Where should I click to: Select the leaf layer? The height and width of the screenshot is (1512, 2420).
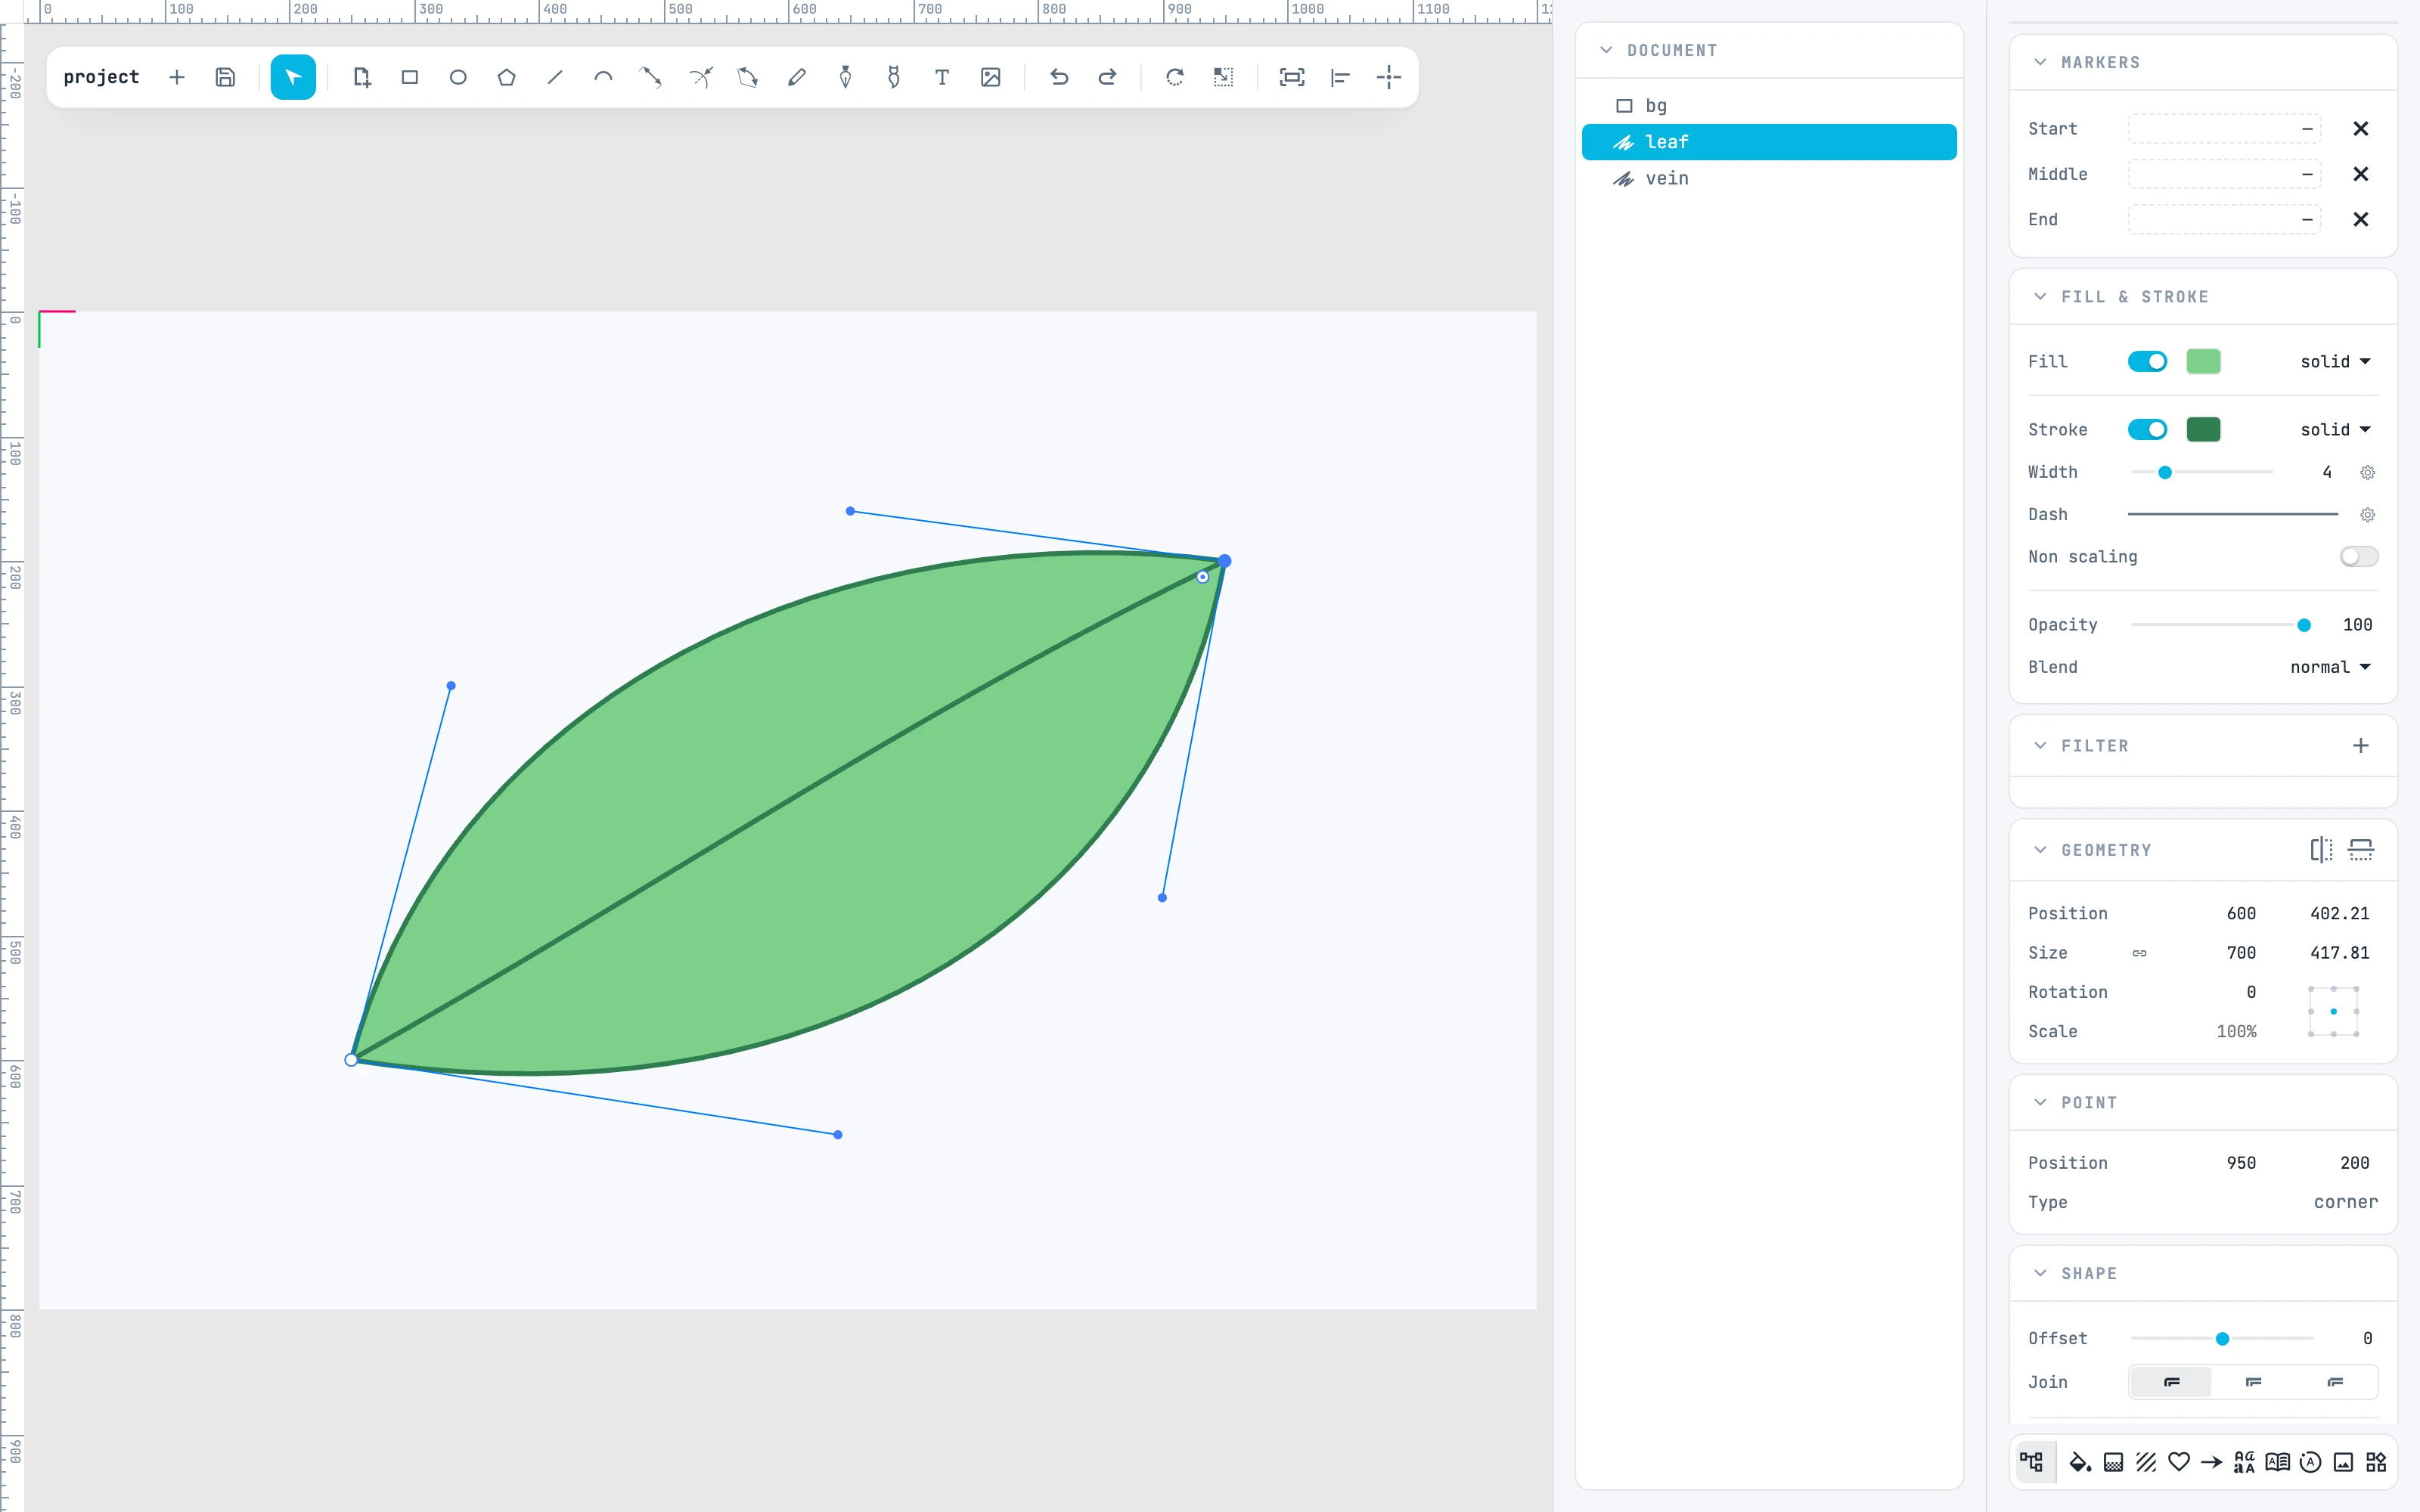tap(1769, 142)
